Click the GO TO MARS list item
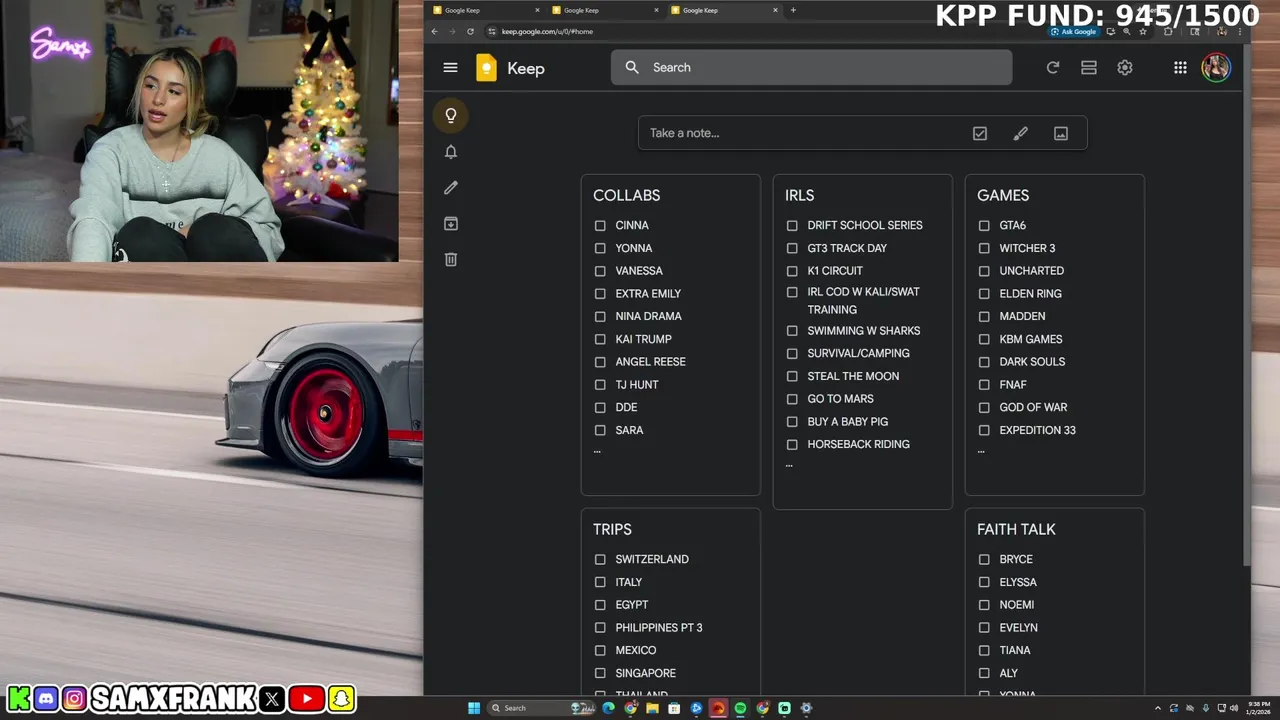Image resolution: width=1280 pixels, height=720 pixels. [840, 399]
